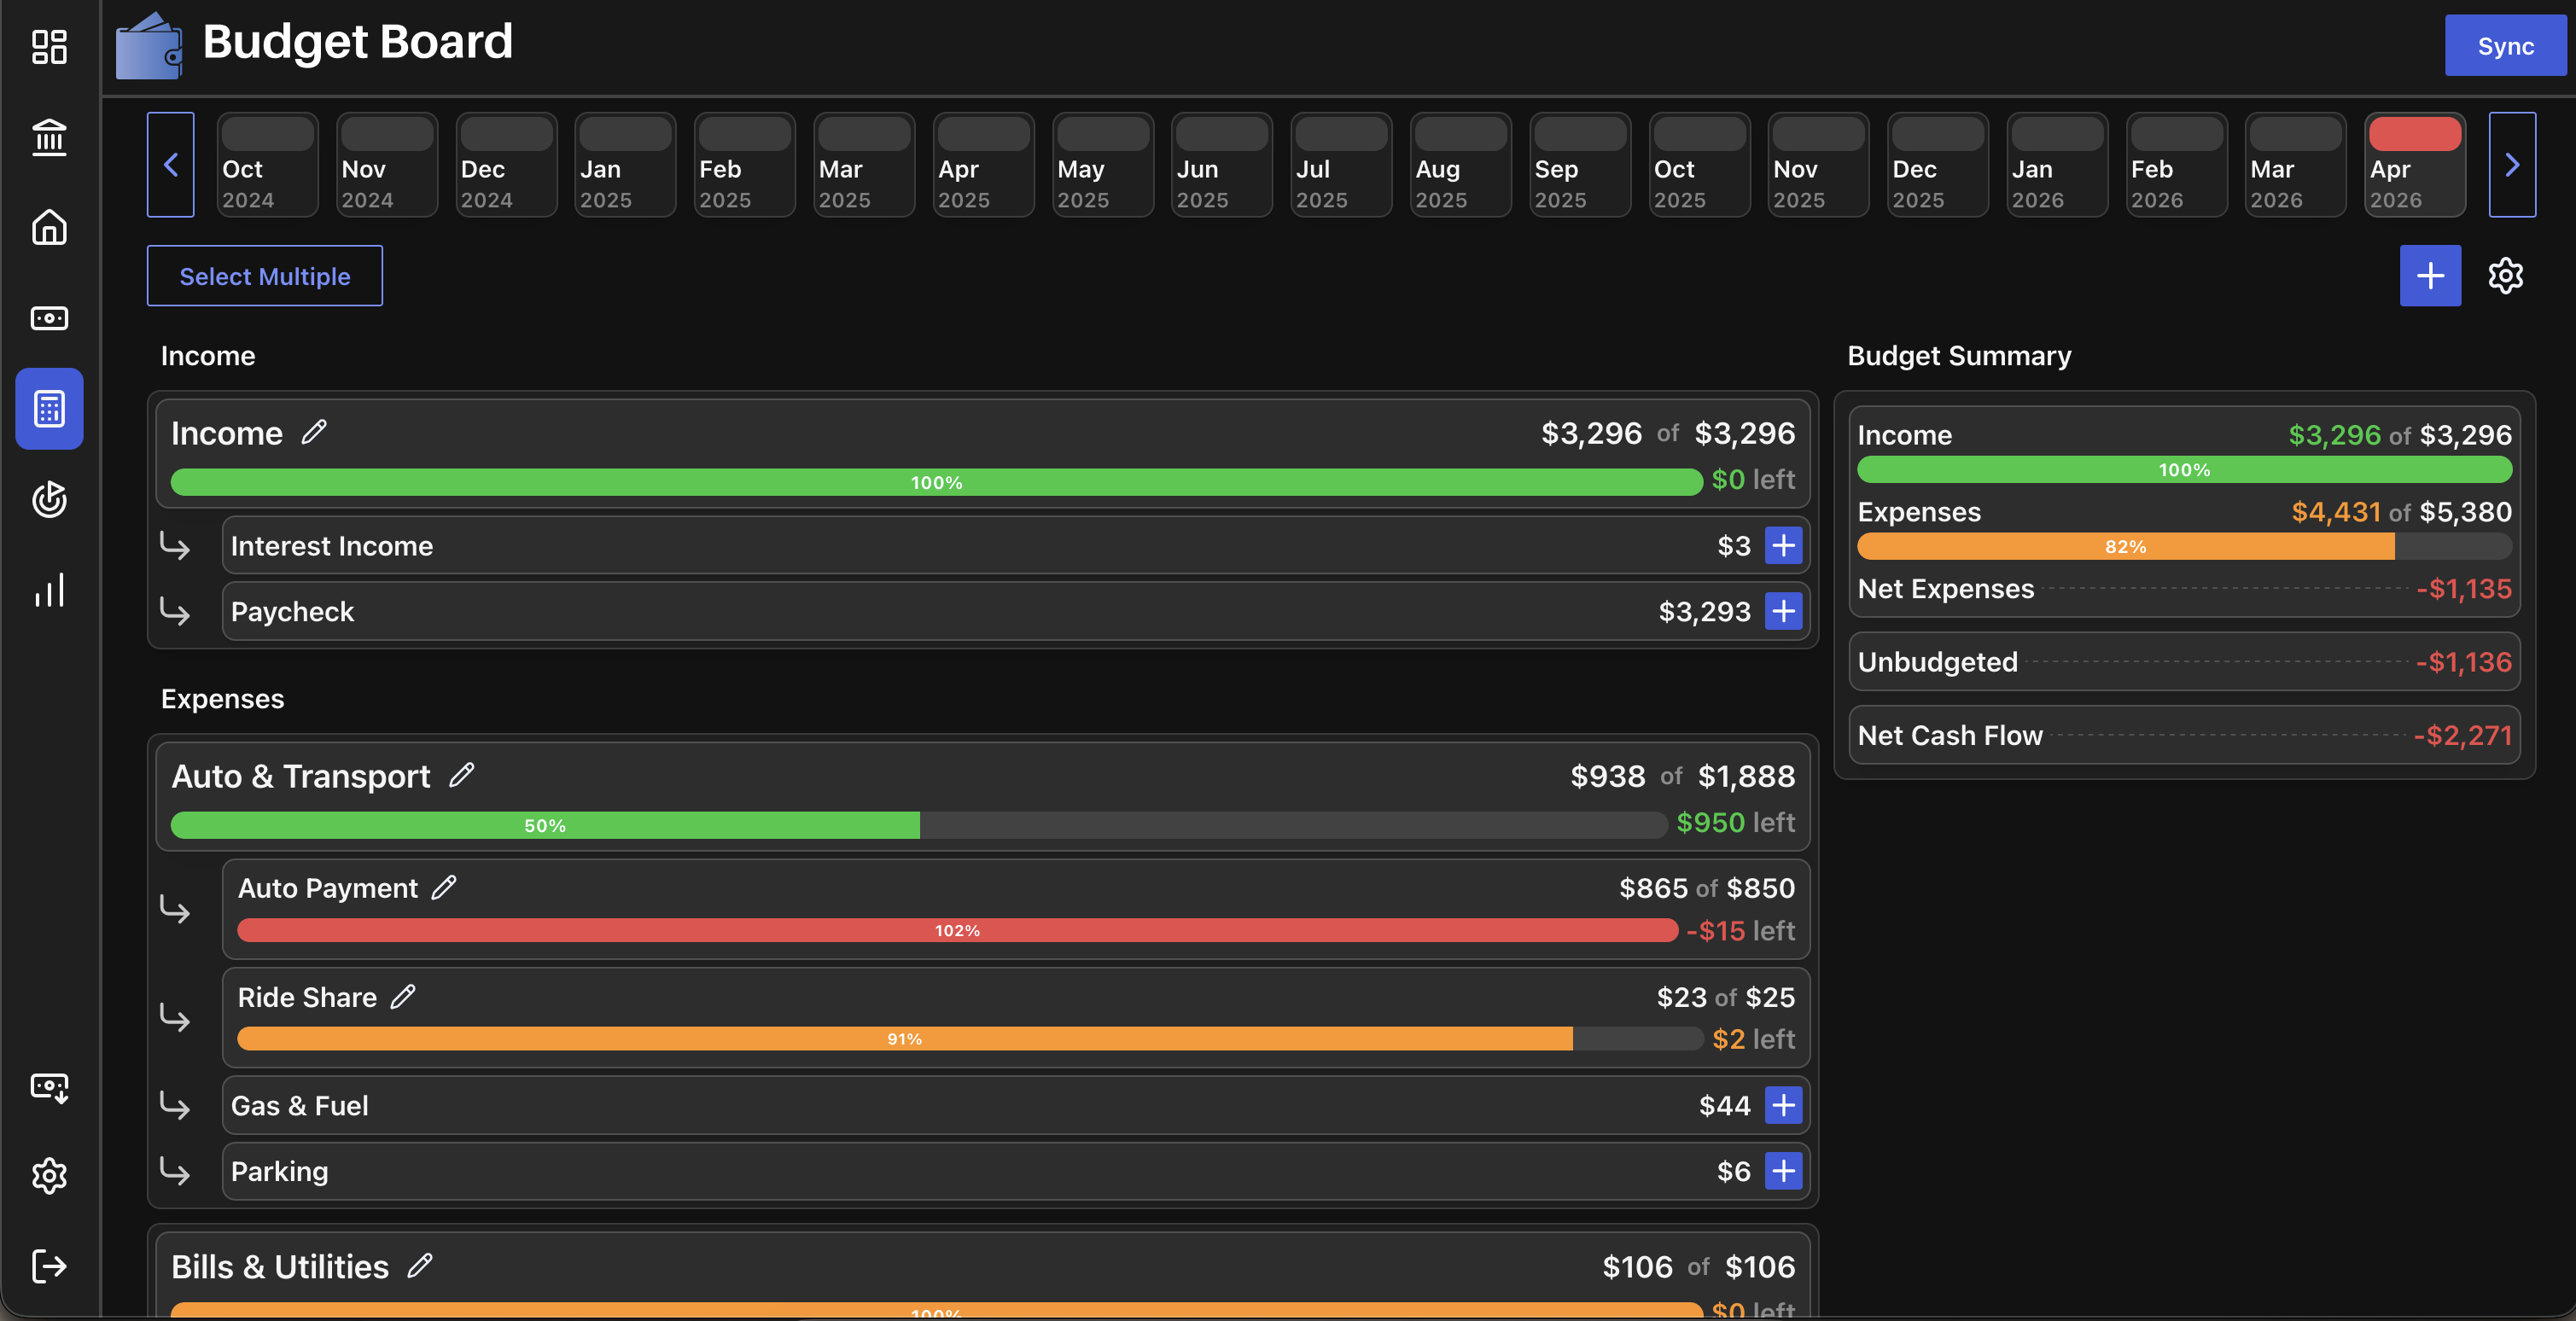Click the Auto & Transport 50% progress bar
This screenshot has width=2576, height=1321.
[918, 825]
